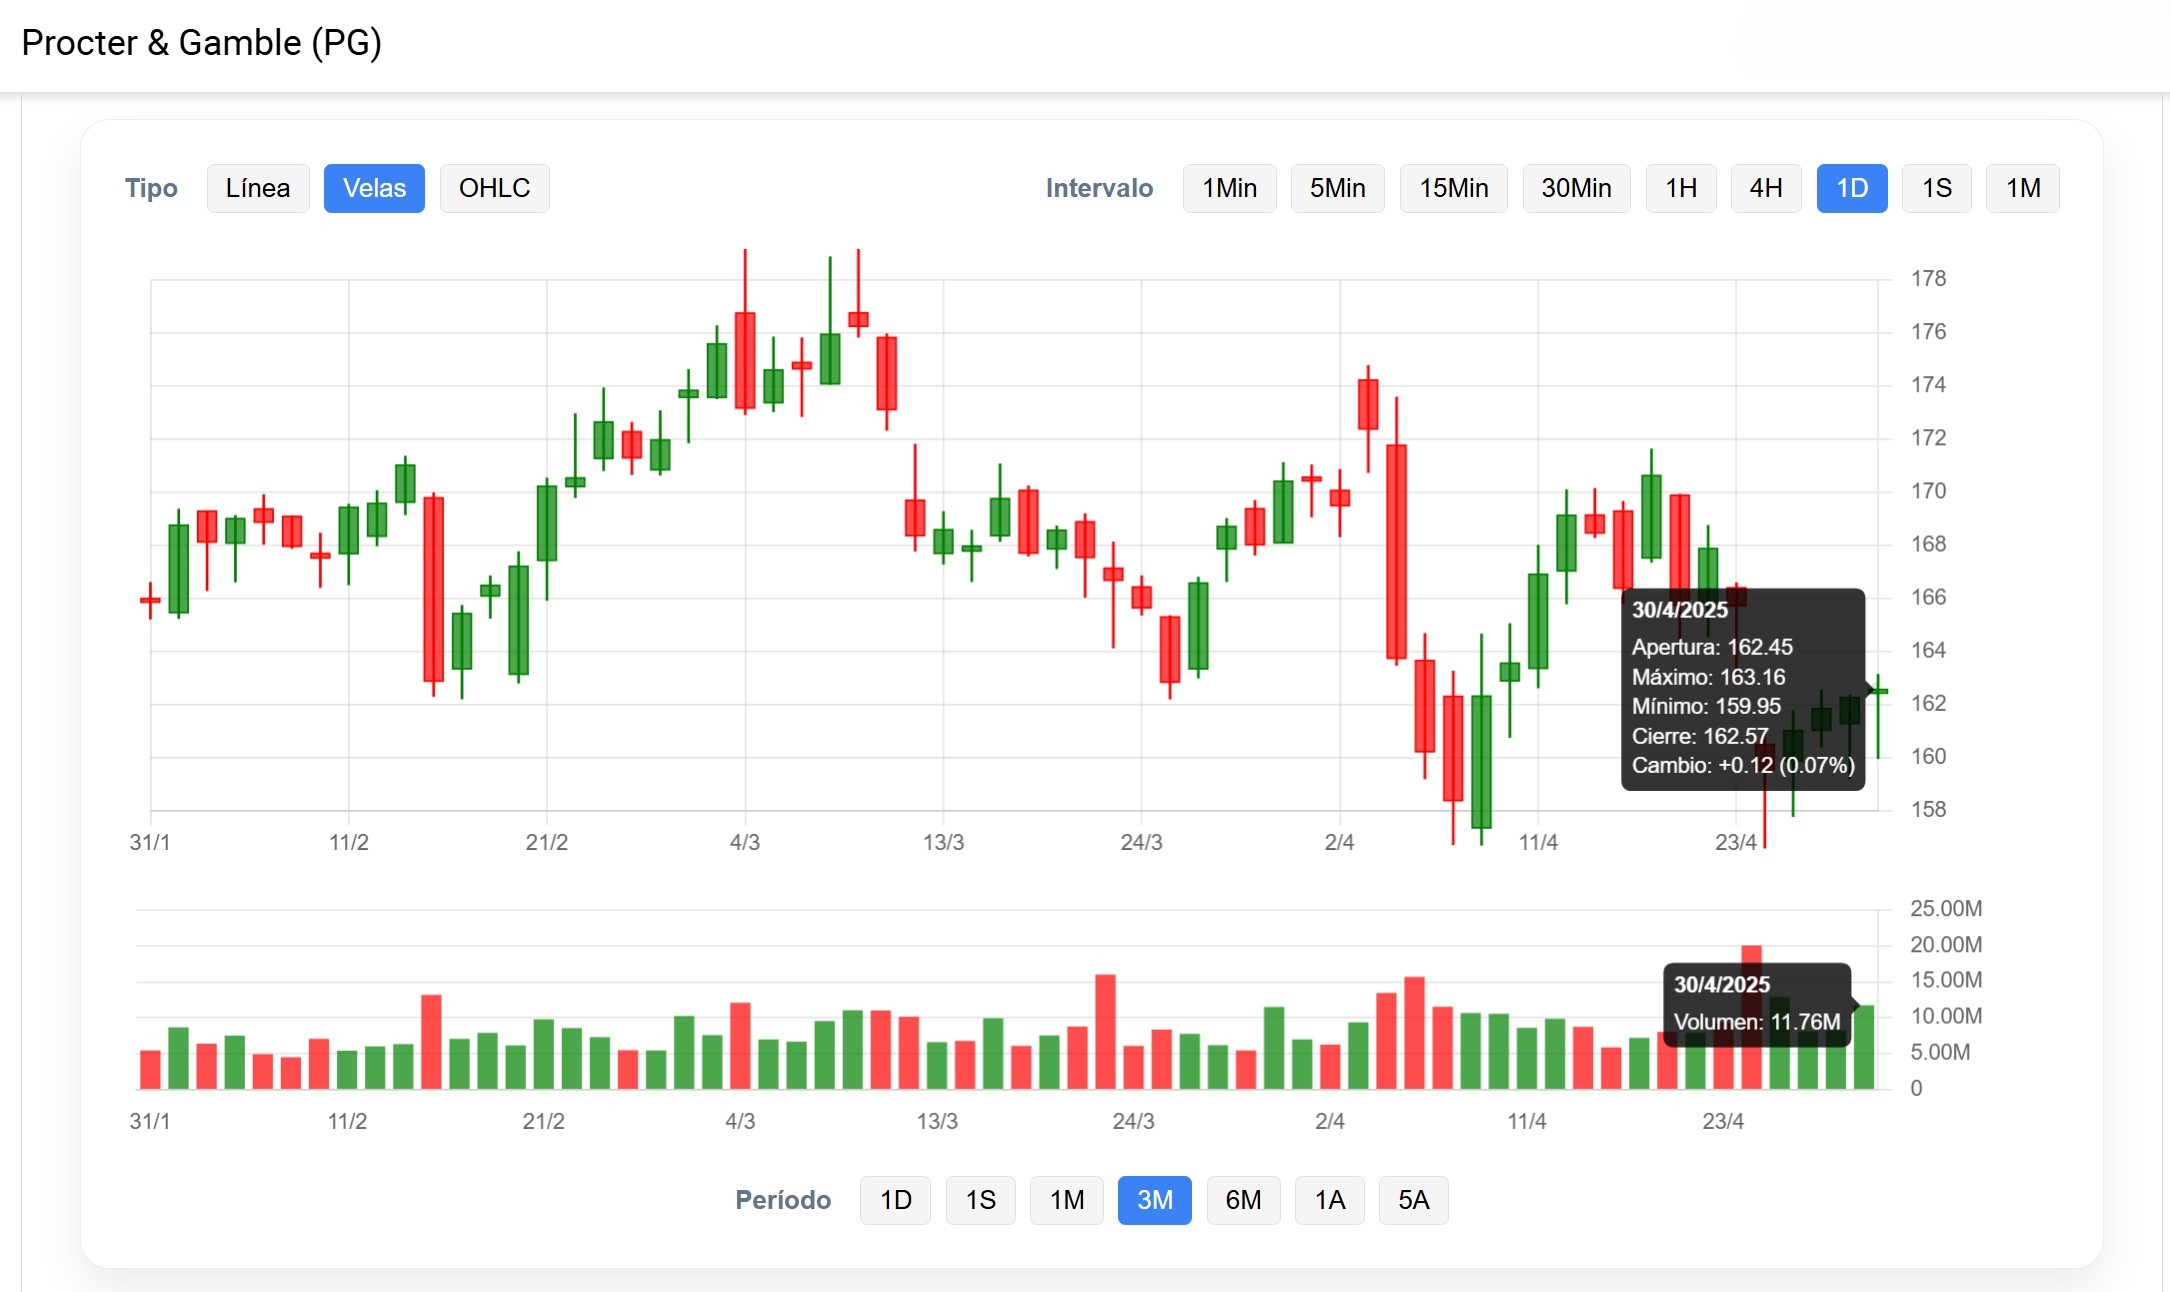
Task: Pick the 1D interval button
Action: click(x=1851, y=188)
